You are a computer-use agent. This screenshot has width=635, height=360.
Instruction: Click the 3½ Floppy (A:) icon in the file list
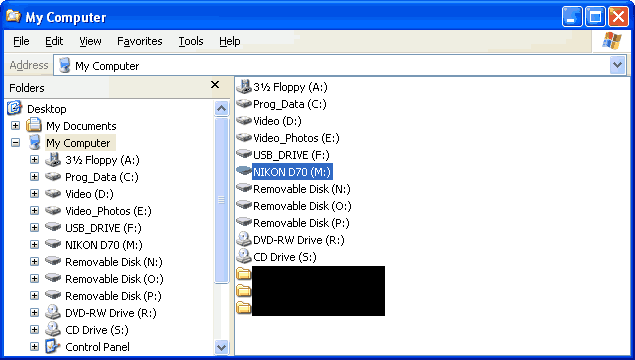pyautogui.click(x=244, y=86)
